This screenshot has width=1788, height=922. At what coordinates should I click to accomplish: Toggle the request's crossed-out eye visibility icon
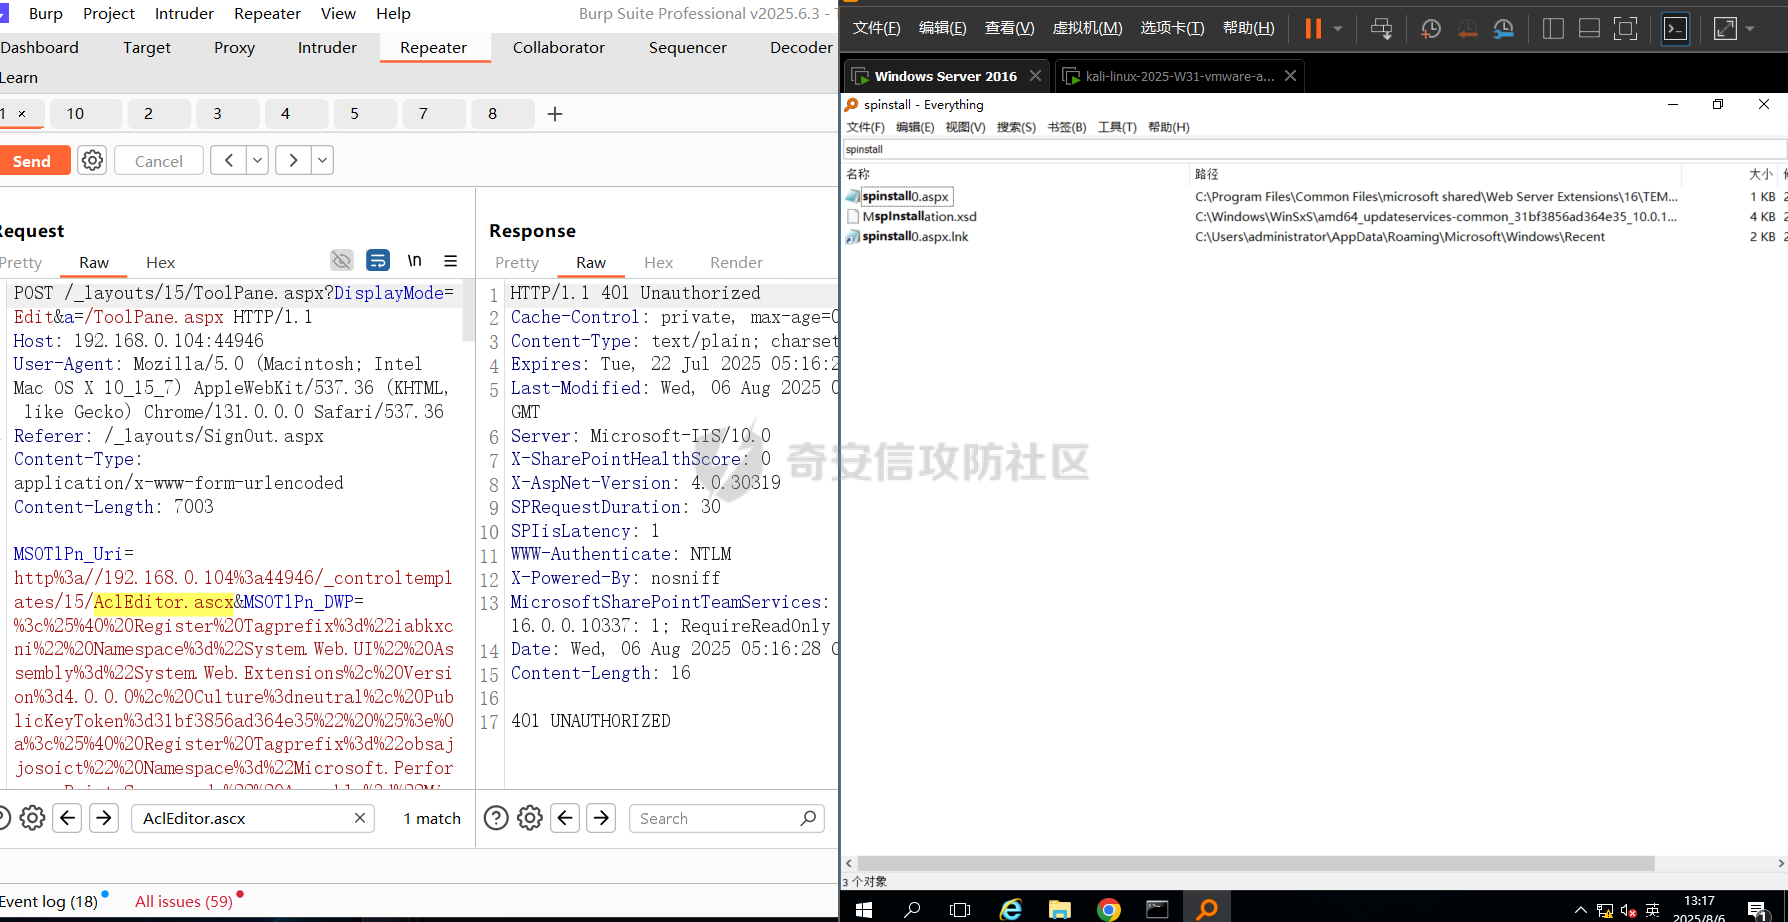342,261
